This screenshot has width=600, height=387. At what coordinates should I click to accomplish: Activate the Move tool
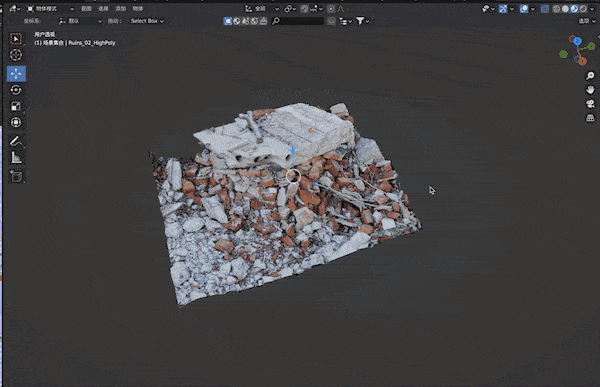tap(16, 73)
